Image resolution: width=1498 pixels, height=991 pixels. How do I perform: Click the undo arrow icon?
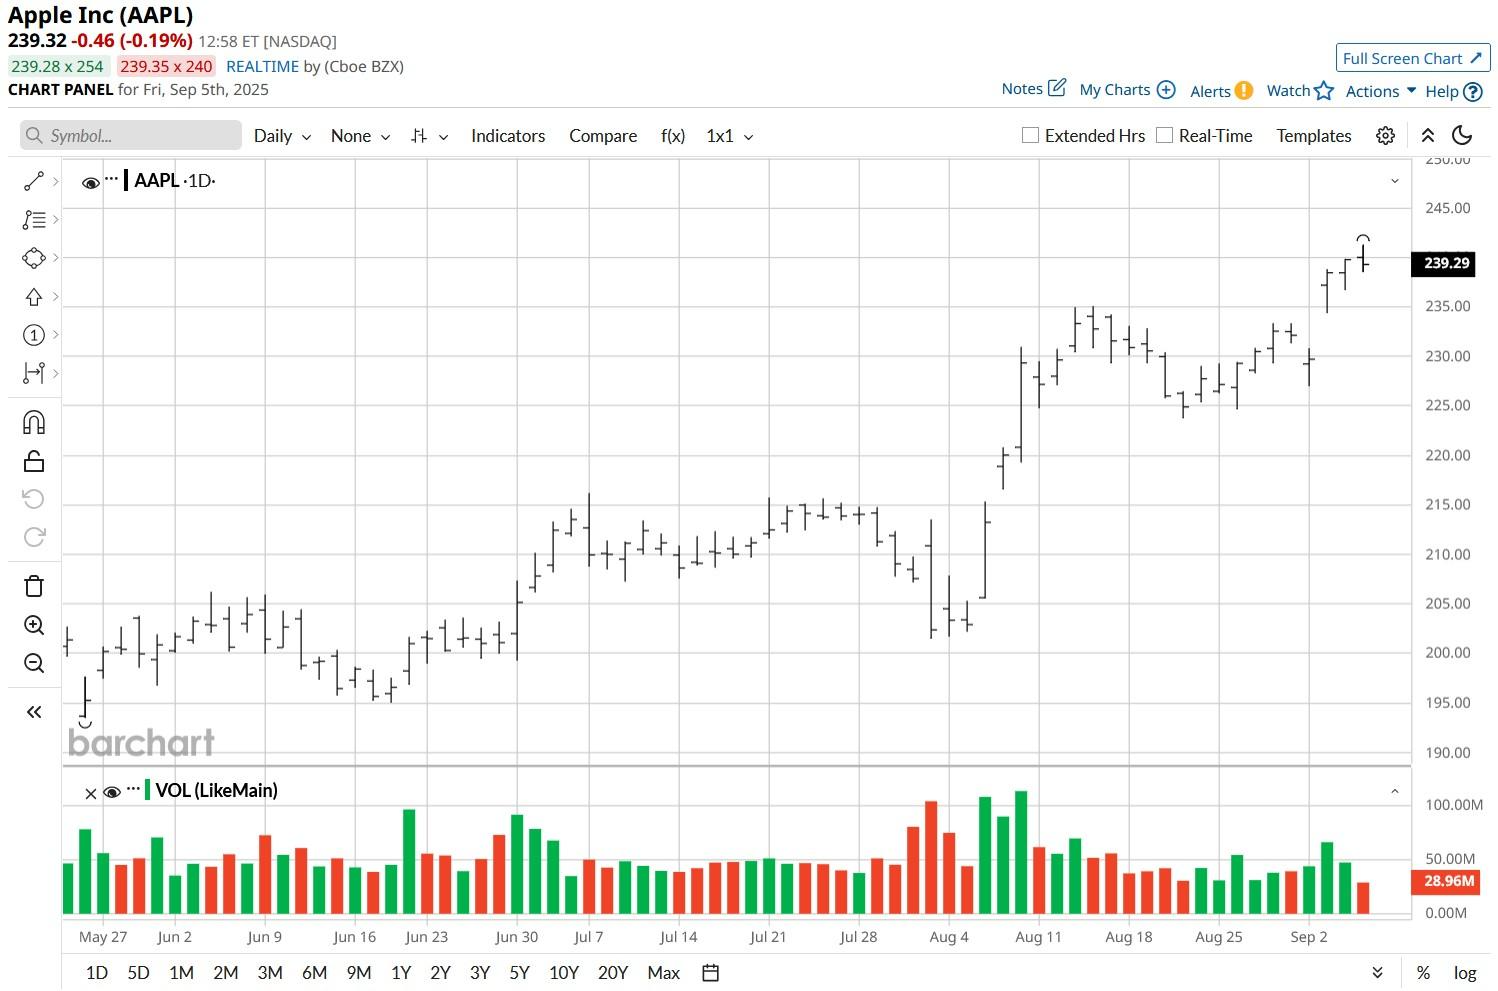34,499
